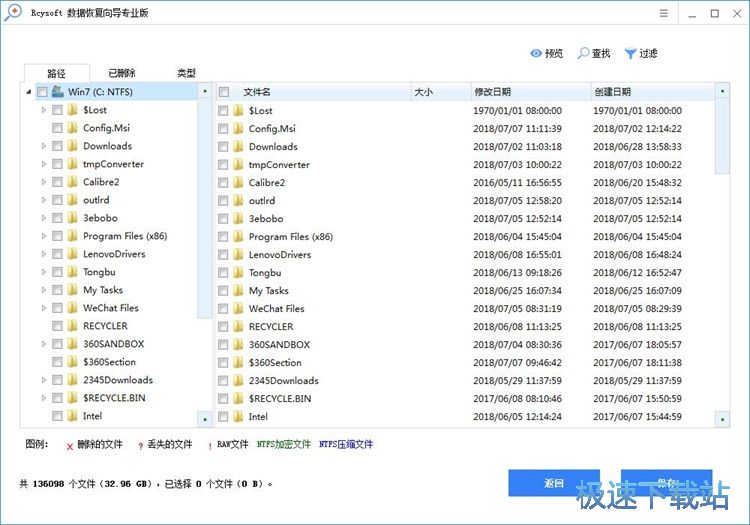Collapse the Win7 (C: NTFS) tree node
Viewport: 750px width, 525px height.
tap(29, 92)
